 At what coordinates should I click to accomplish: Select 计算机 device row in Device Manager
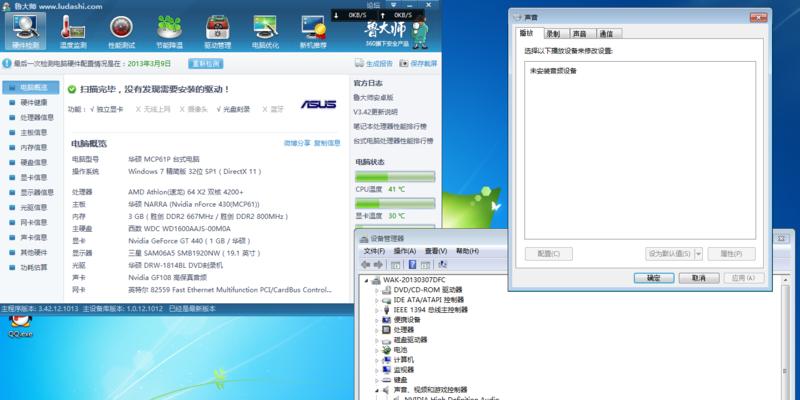(398, 360)
